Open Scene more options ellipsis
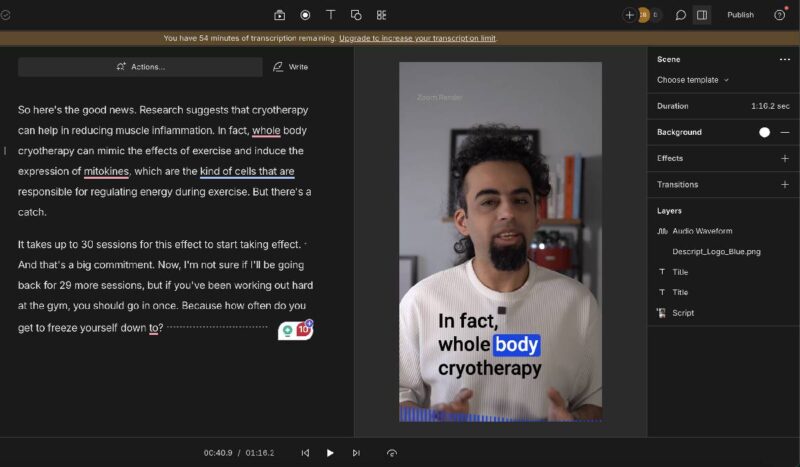This screenshot has width=800, height=467. [x=785, y=60]
